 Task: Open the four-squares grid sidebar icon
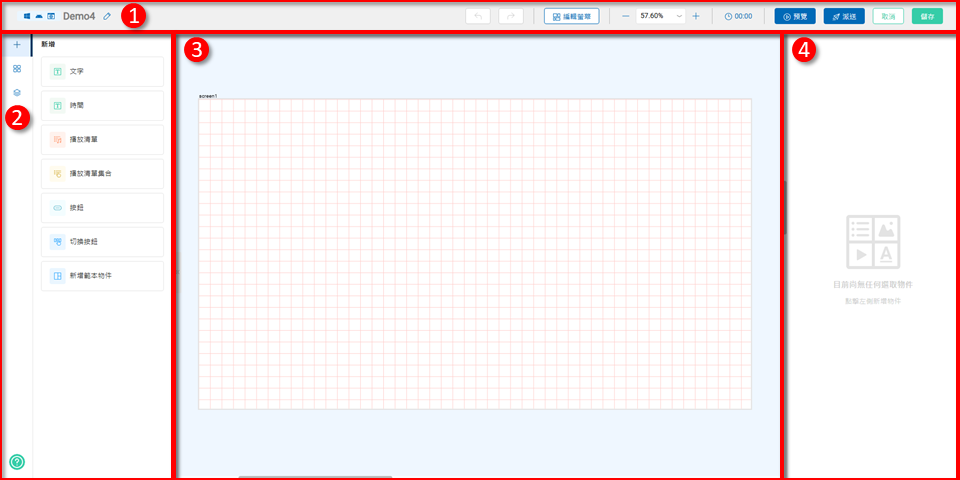(x=17, y=69)
